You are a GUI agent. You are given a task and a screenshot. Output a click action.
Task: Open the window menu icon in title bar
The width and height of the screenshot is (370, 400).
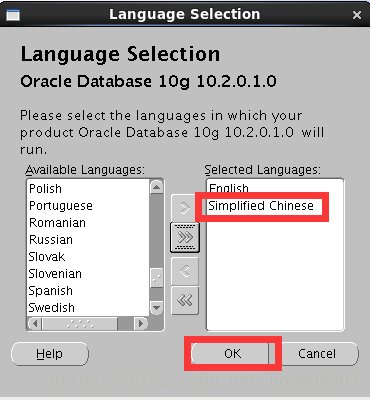(x=13, y=15)
